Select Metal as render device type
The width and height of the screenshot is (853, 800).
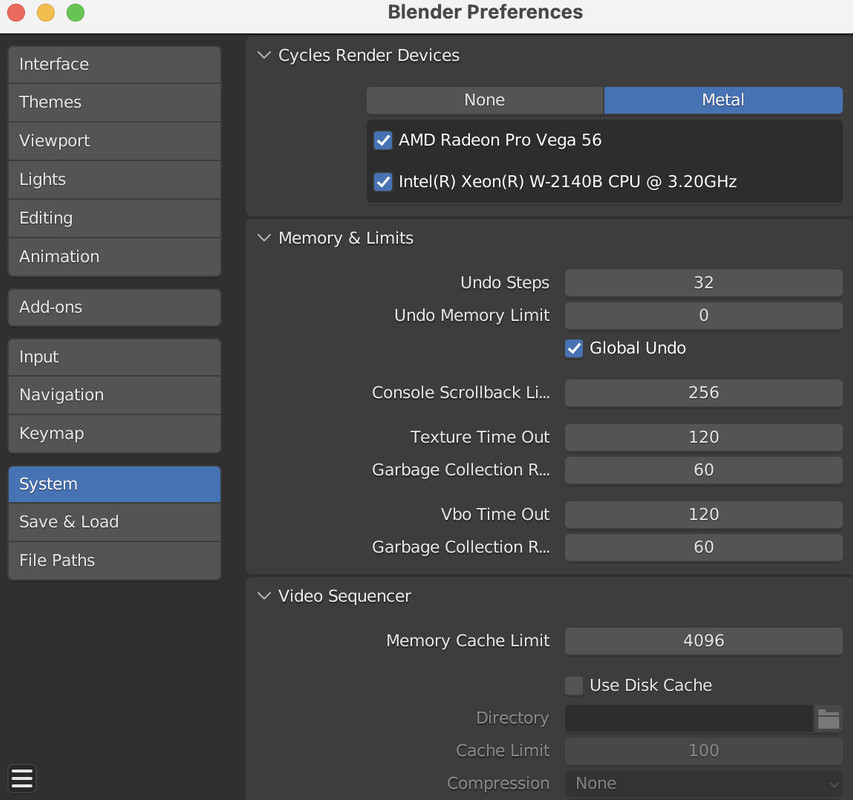point(723,100)
